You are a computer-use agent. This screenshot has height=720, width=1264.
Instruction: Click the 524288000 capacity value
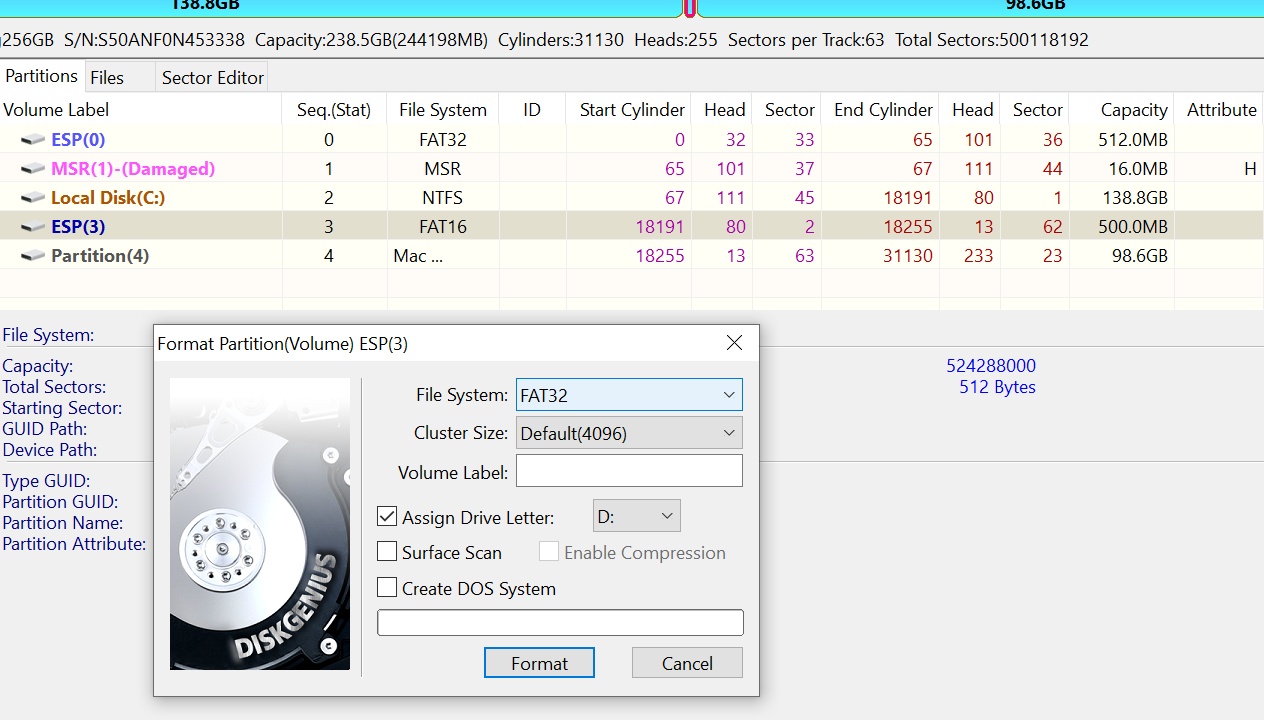click(x=991, y=366)
